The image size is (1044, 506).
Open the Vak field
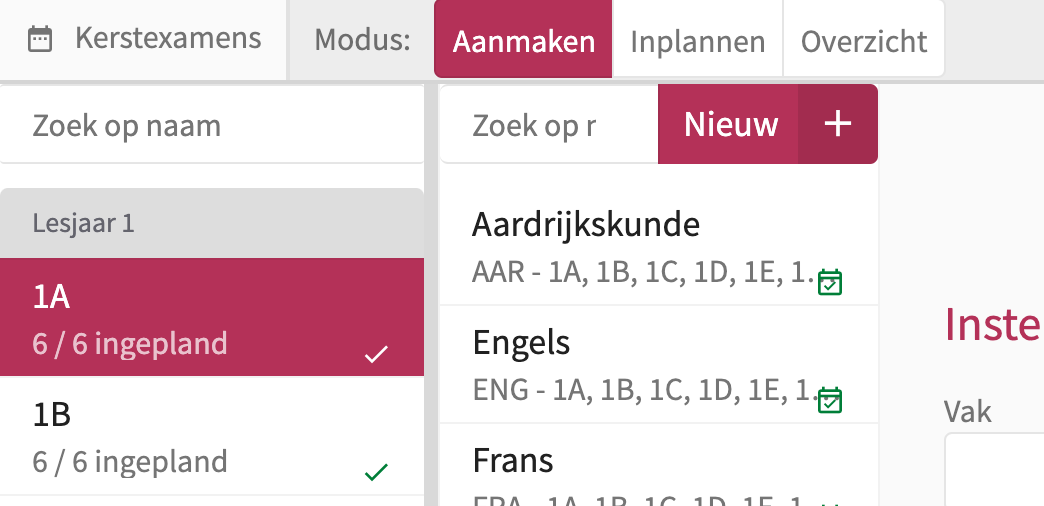tap(995, 470)
